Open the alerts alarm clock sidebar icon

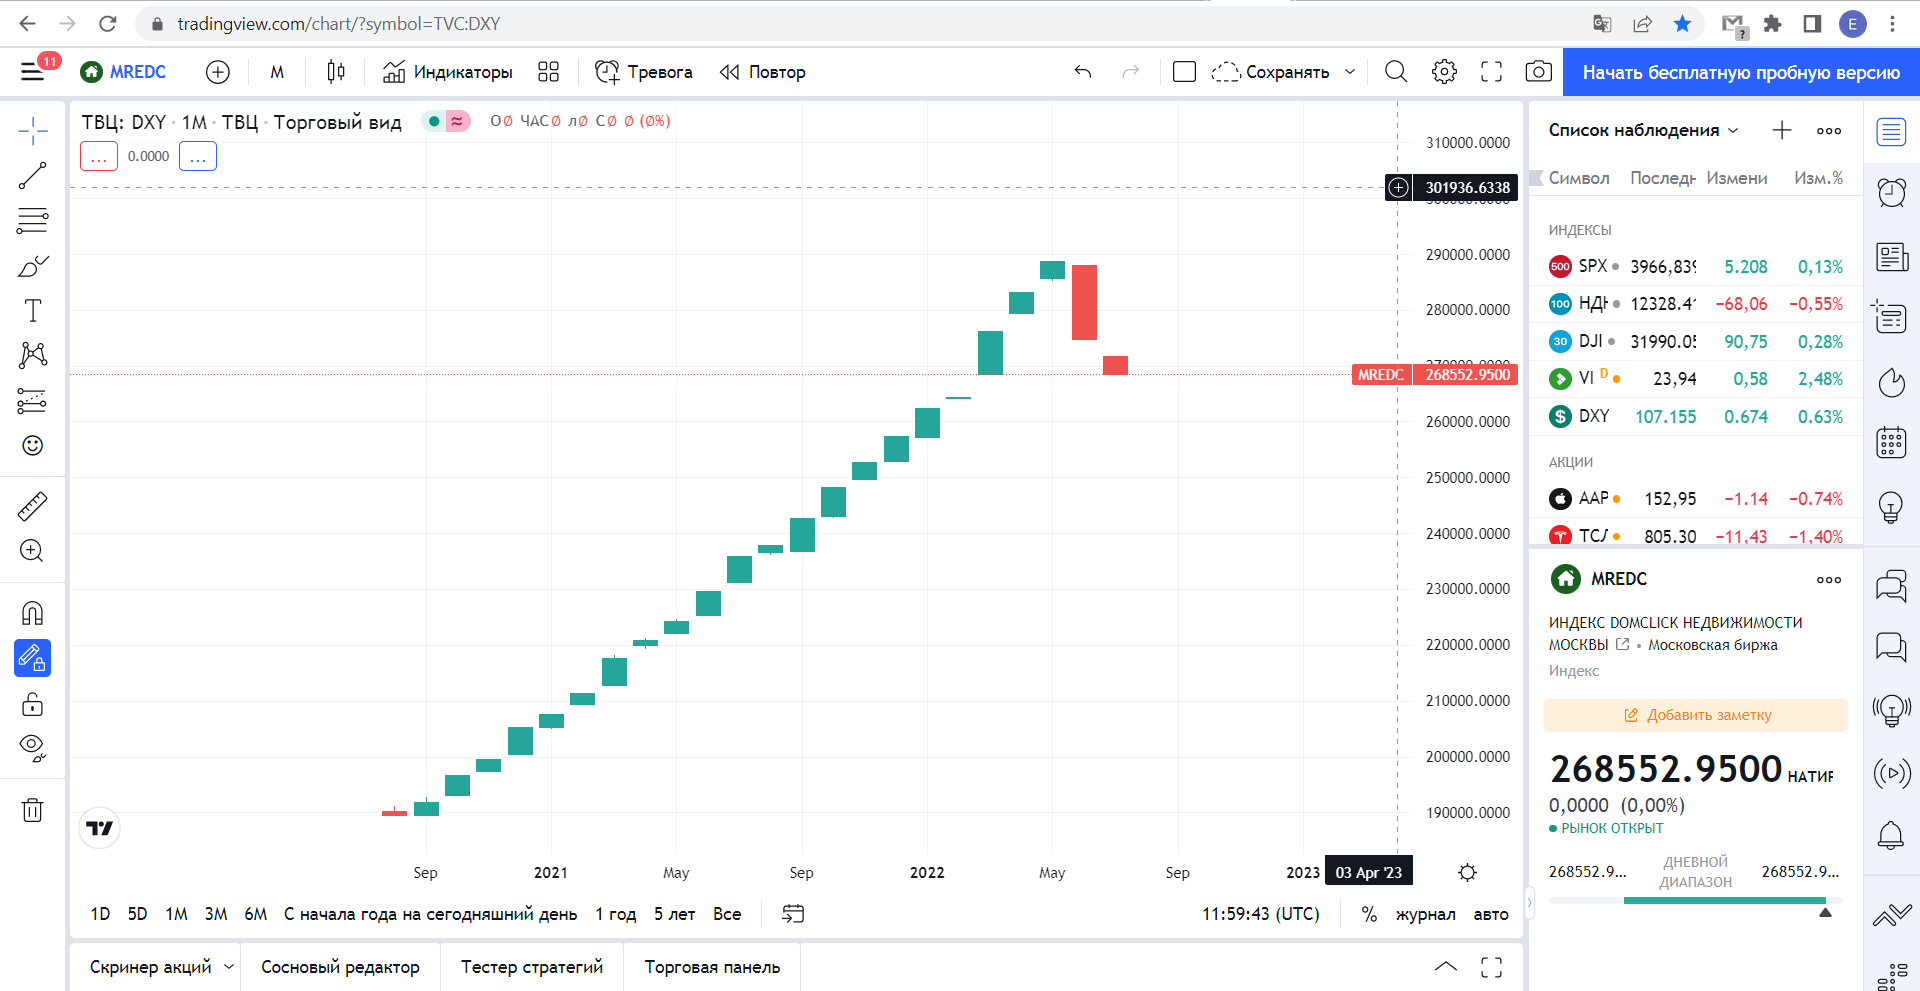click(1891, 192)
